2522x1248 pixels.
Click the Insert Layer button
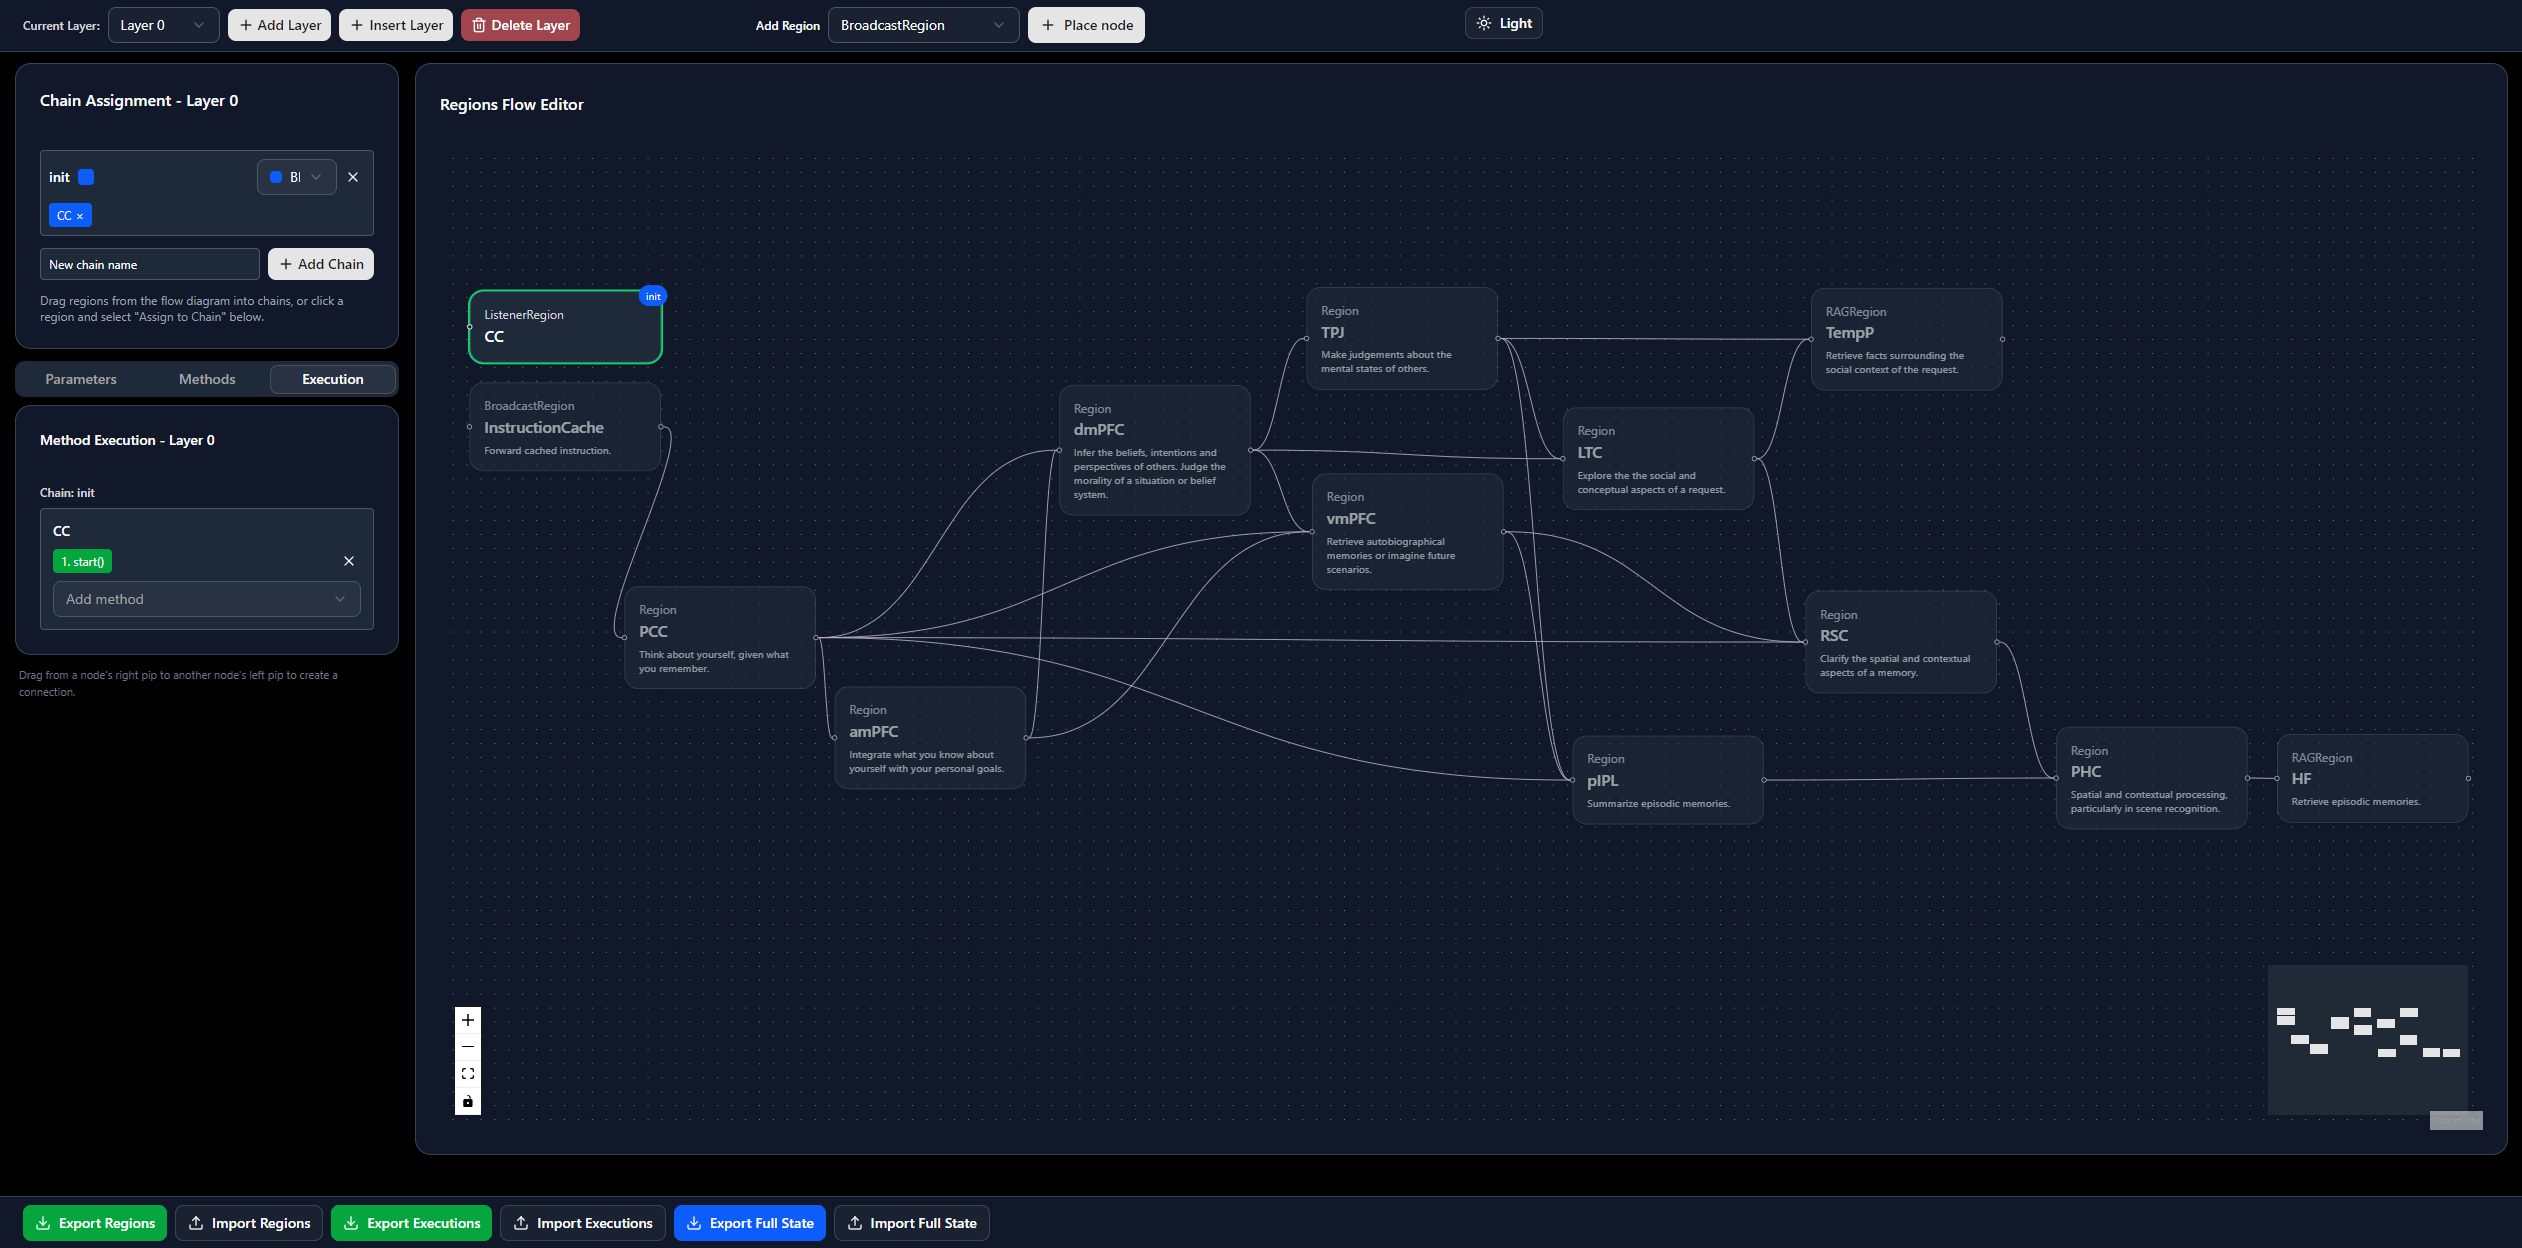coord(396,25)
